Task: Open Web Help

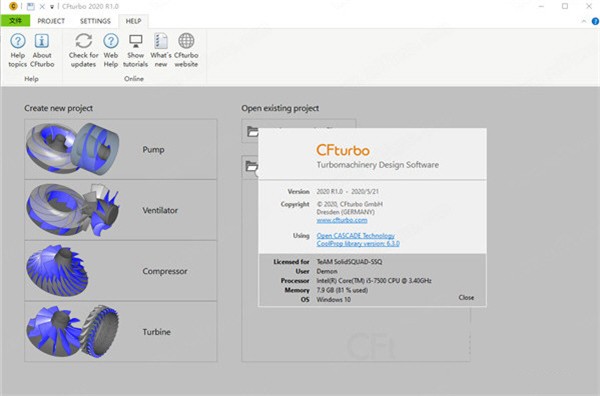Action: (x=111, y=51)
